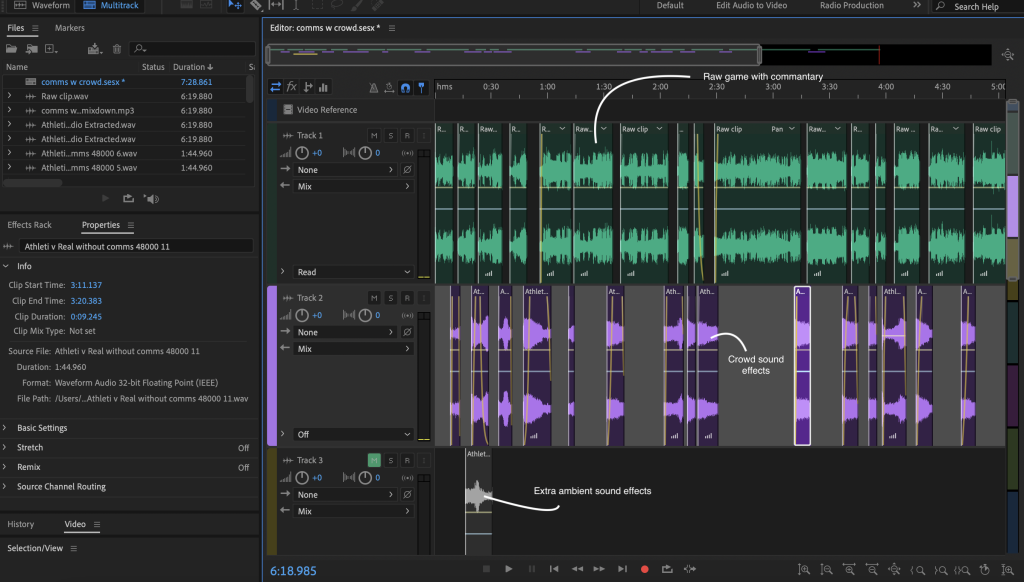
Task: Show the effects (fx) track controls
Action: pyautogui.click(x=291, y=88)
